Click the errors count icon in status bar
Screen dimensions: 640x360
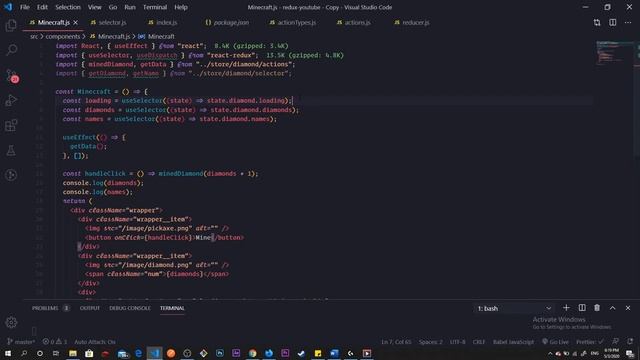tap(48, 342)
